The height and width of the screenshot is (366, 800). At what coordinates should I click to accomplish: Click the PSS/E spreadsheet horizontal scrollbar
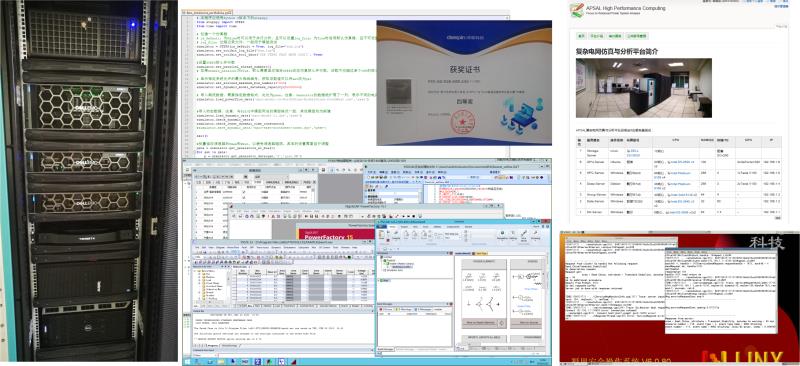(x=284, y=302)
